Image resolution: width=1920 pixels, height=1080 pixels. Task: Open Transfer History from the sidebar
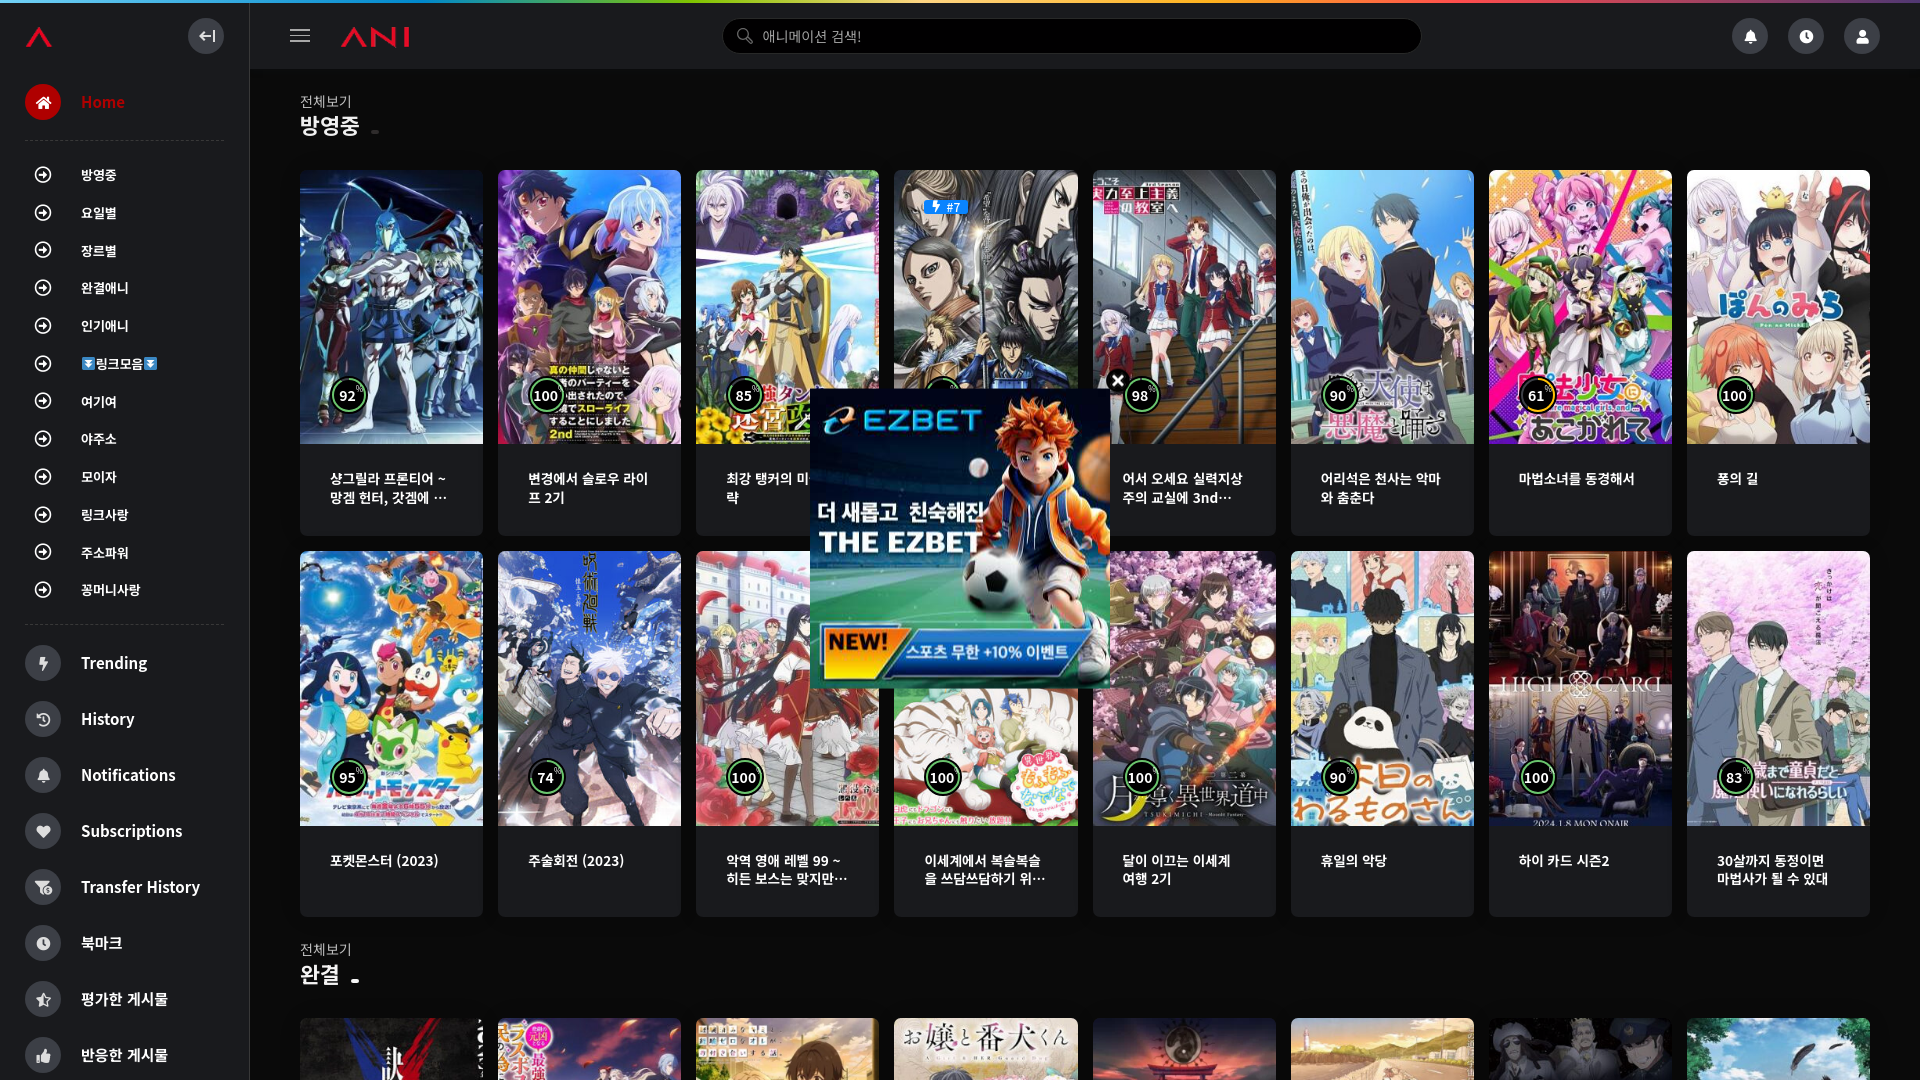pos(141,887)
